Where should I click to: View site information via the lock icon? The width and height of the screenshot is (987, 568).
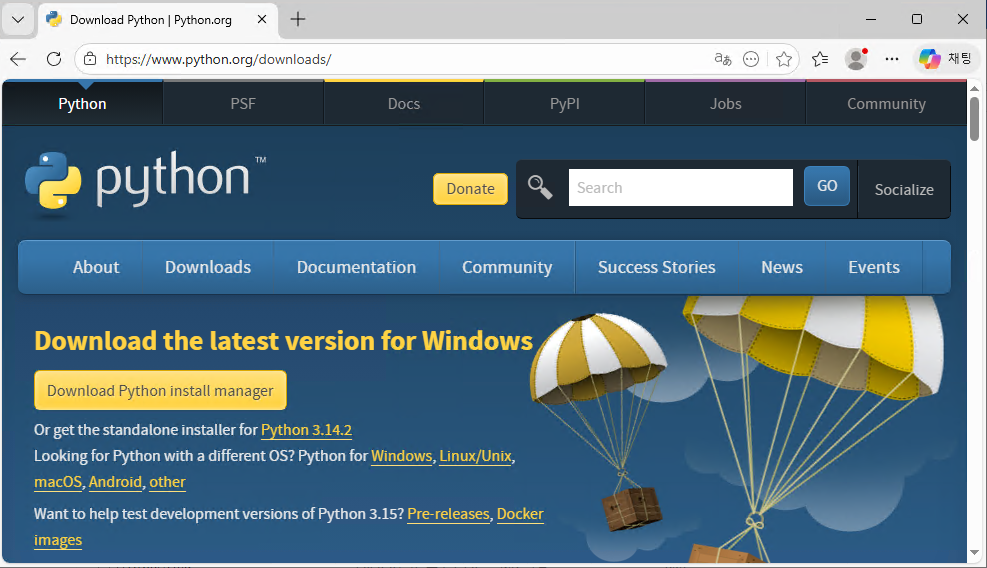point(90,59)
